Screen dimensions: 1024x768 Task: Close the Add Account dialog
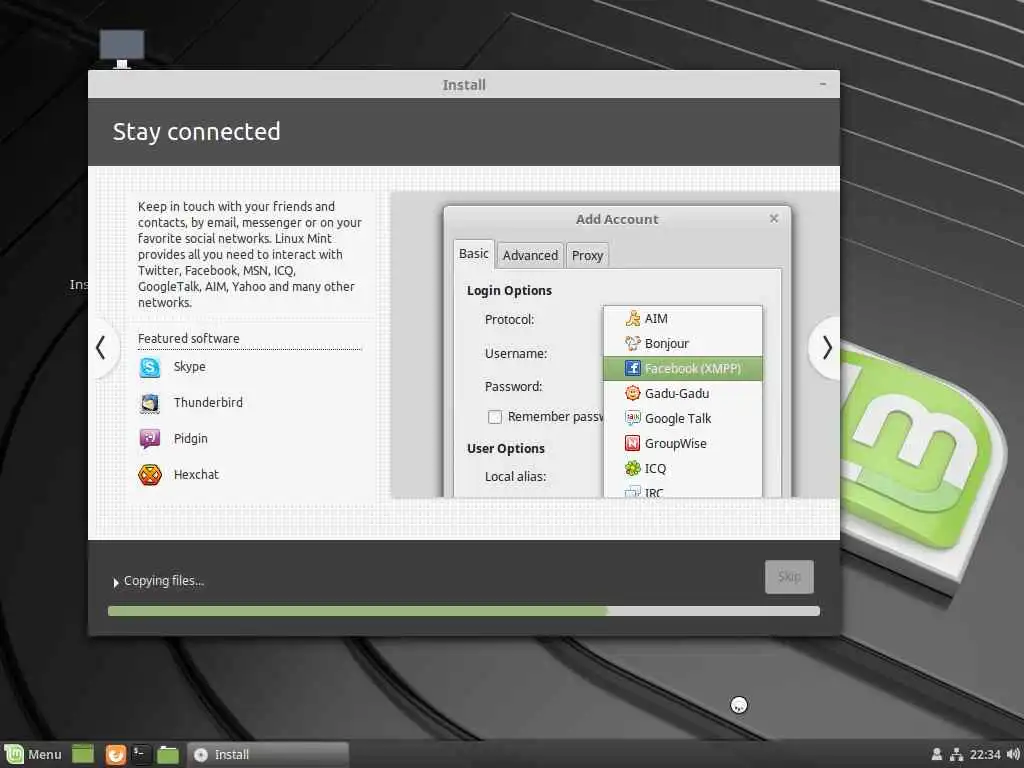click(x=774, y=218)
